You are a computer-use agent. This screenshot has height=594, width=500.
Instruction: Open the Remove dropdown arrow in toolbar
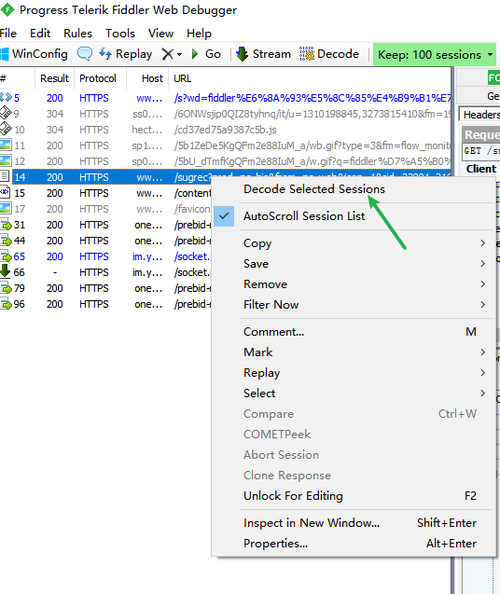pos(180,55)
